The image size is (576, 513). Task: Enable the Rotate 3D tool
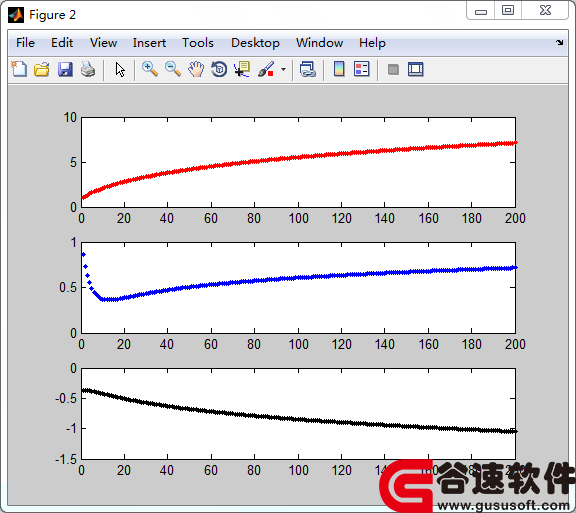[x=219, y=69]
